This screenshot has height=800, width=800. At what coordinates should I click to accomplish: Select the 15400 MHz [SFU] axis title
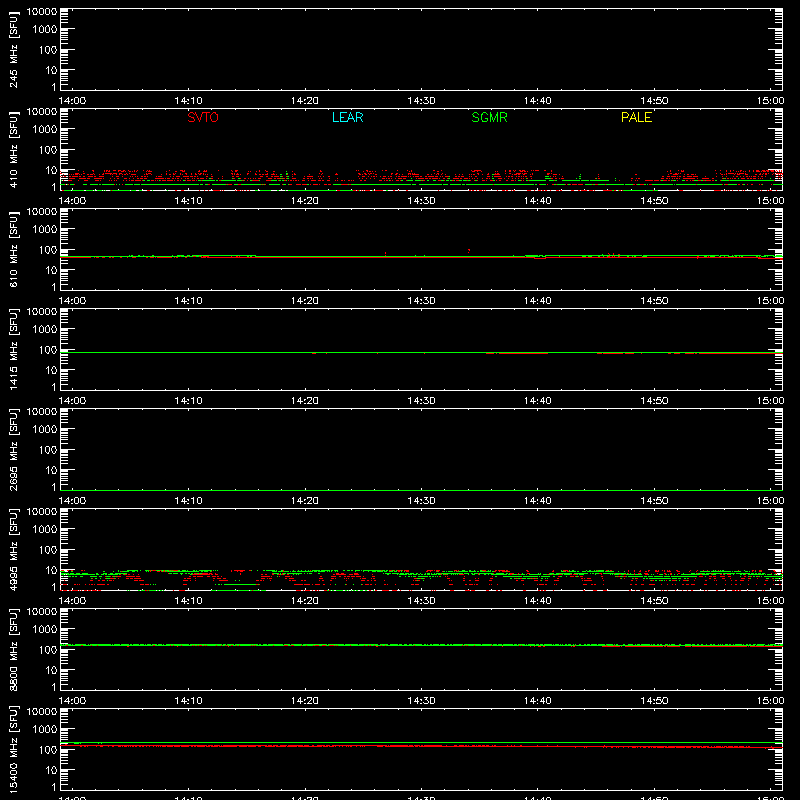coord(14,749)
